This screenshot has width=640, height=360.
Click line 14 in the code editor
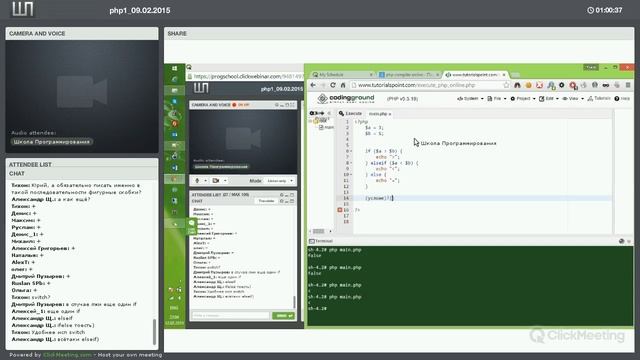coord(482,198)
